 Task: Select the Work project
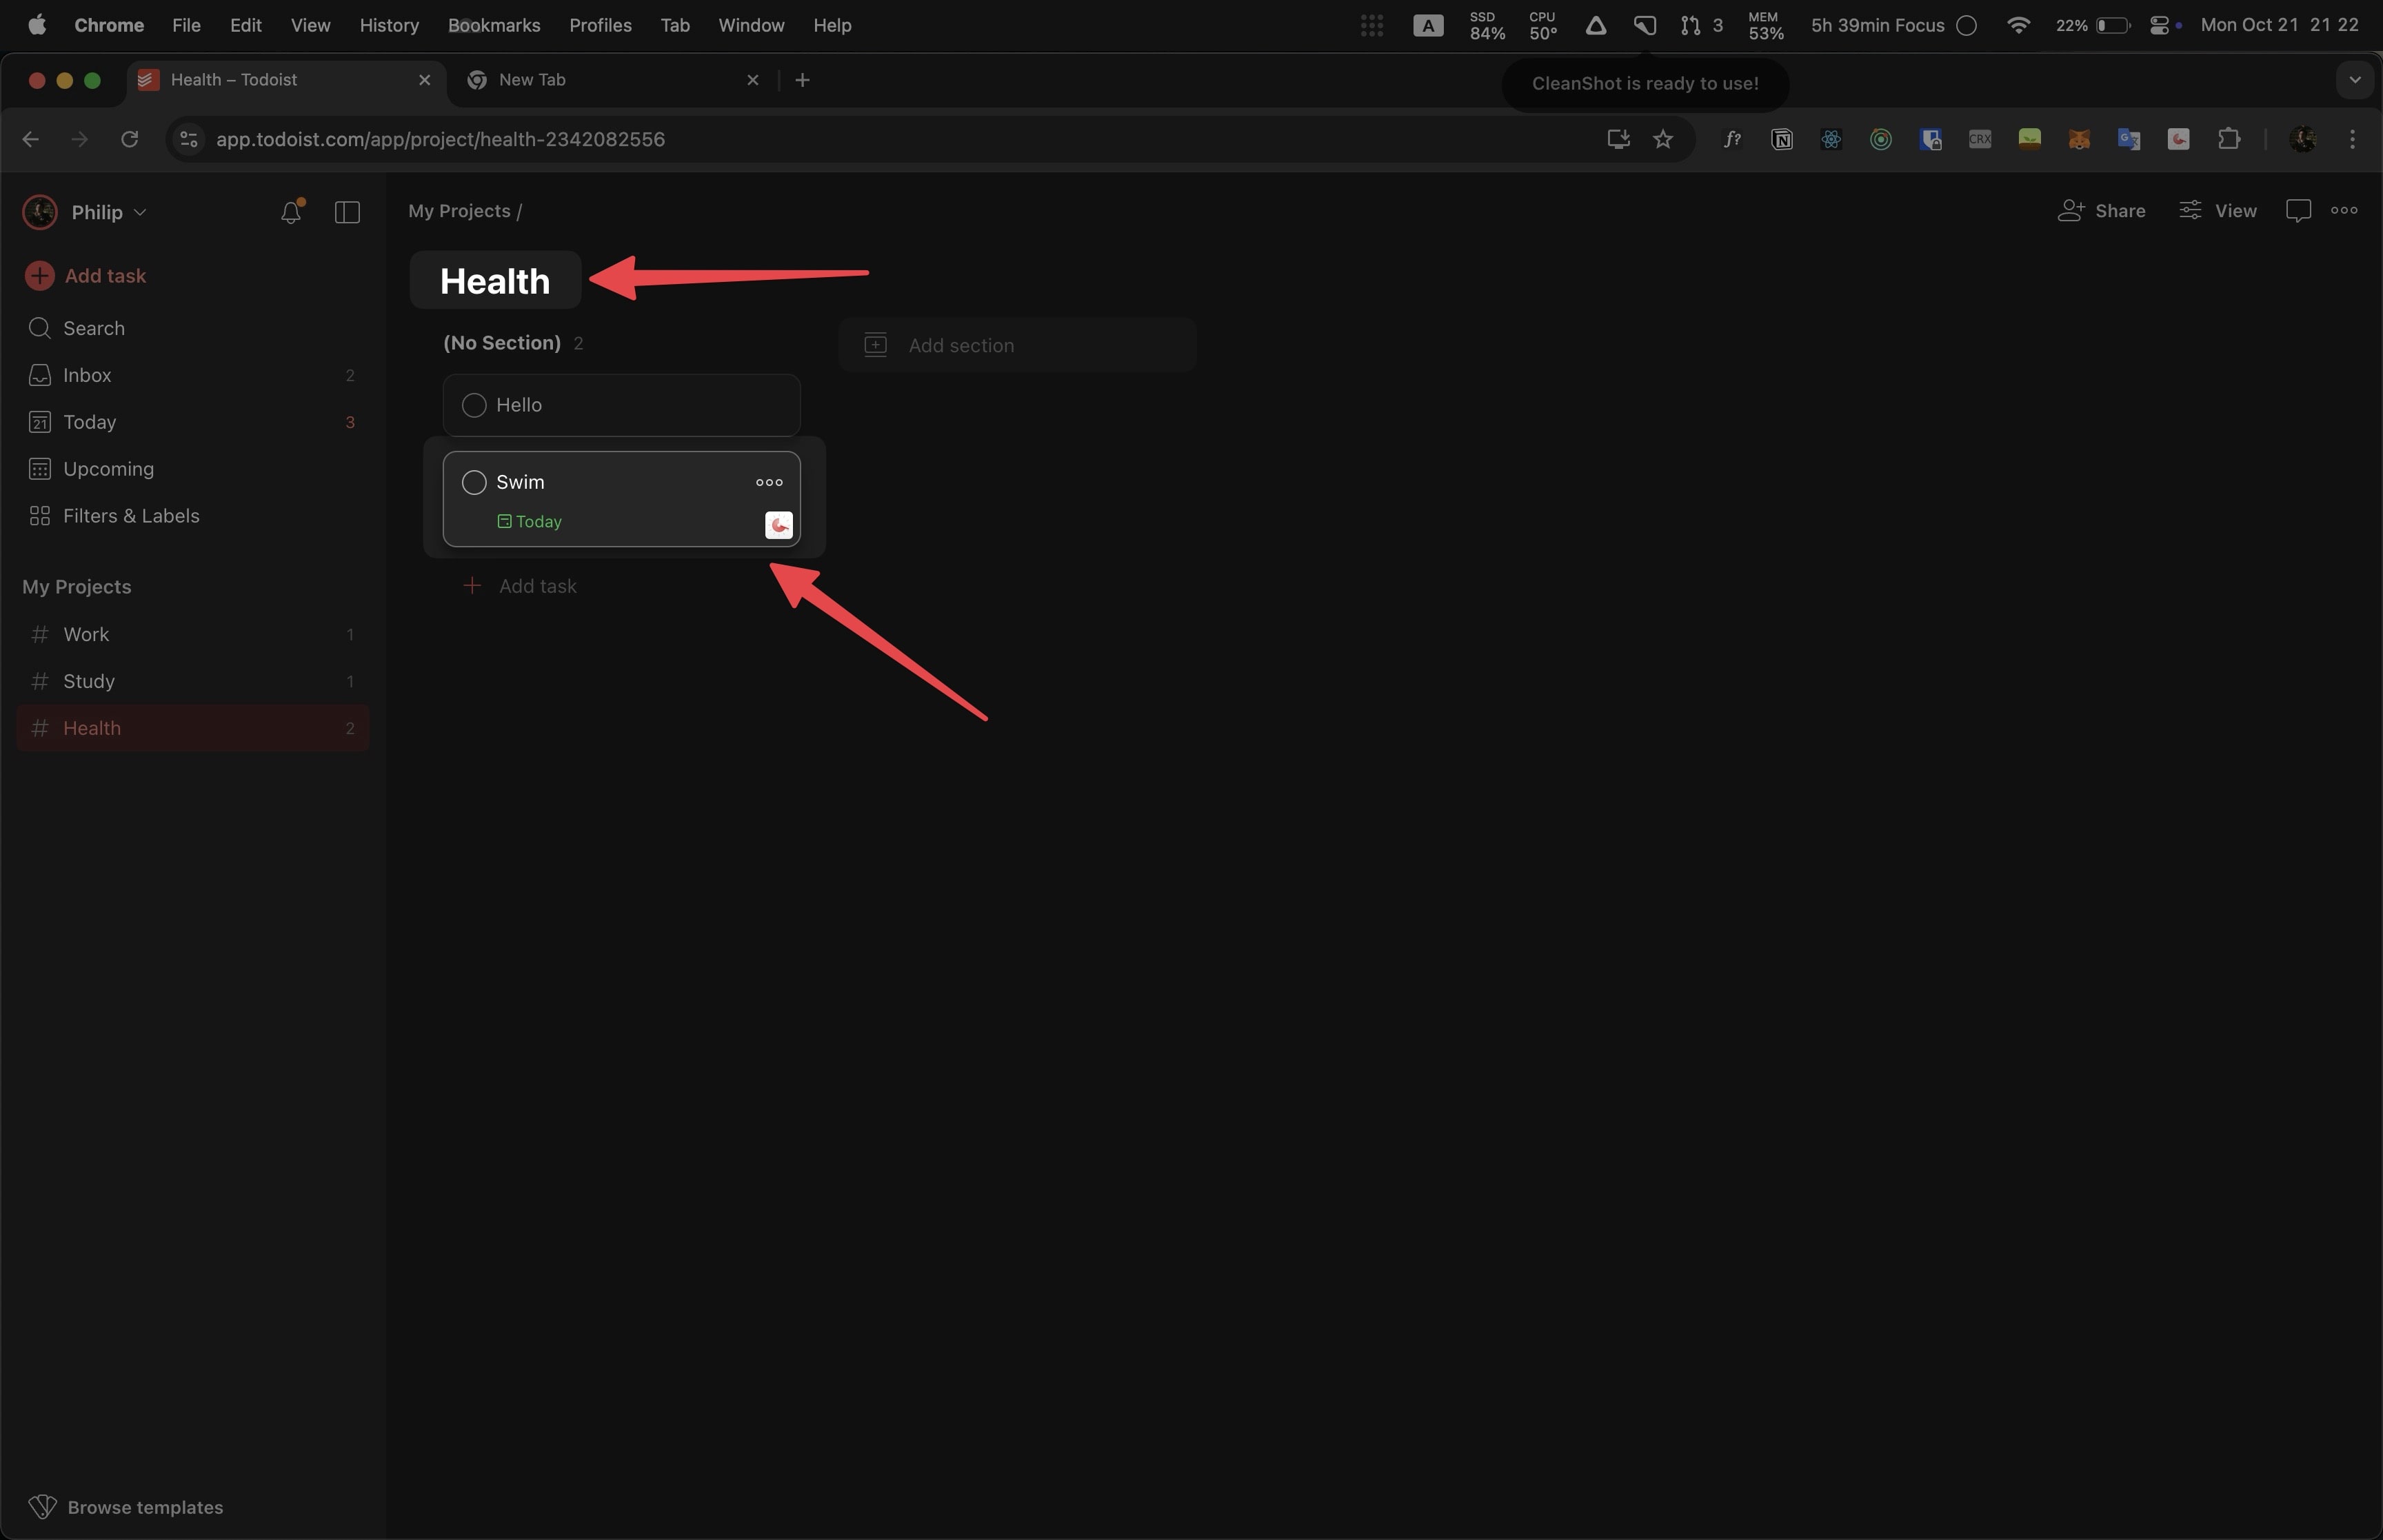(x=86, y=635)
